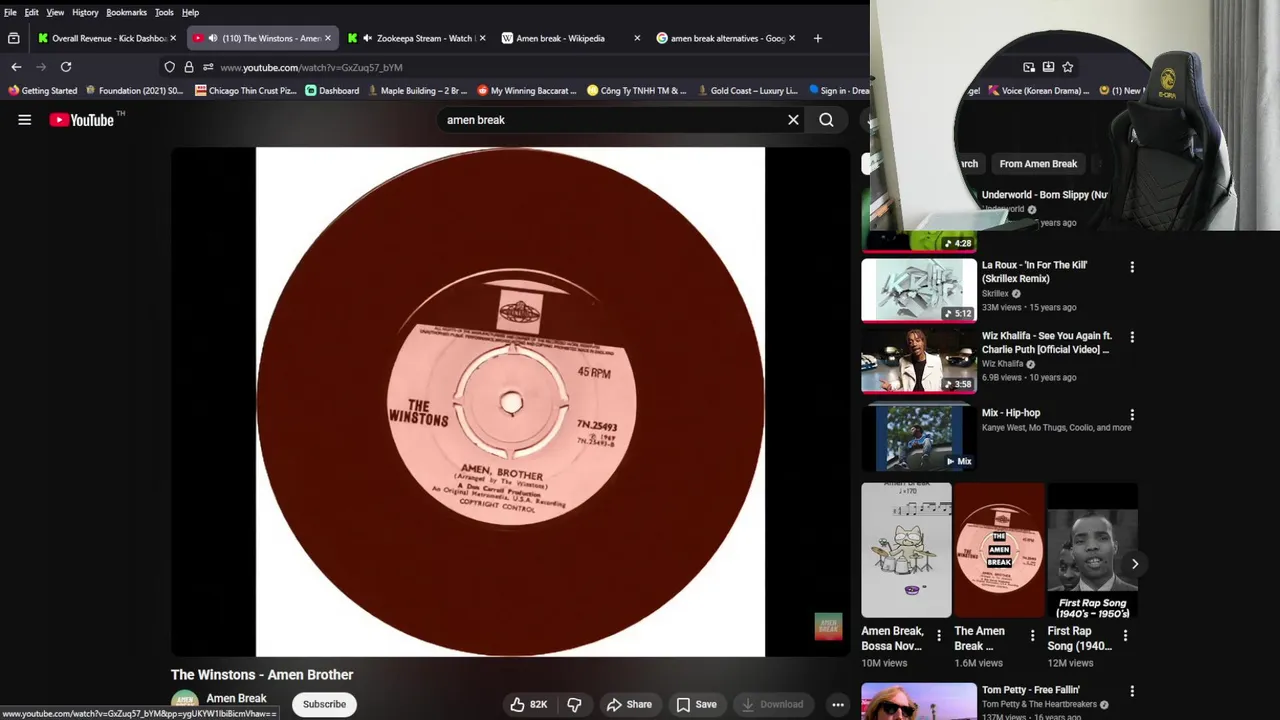The height and width of the screenshot is (720, 1280).
Task: Close the Overall Revenue Kick Dashboard tab
Action: point(173,38)
